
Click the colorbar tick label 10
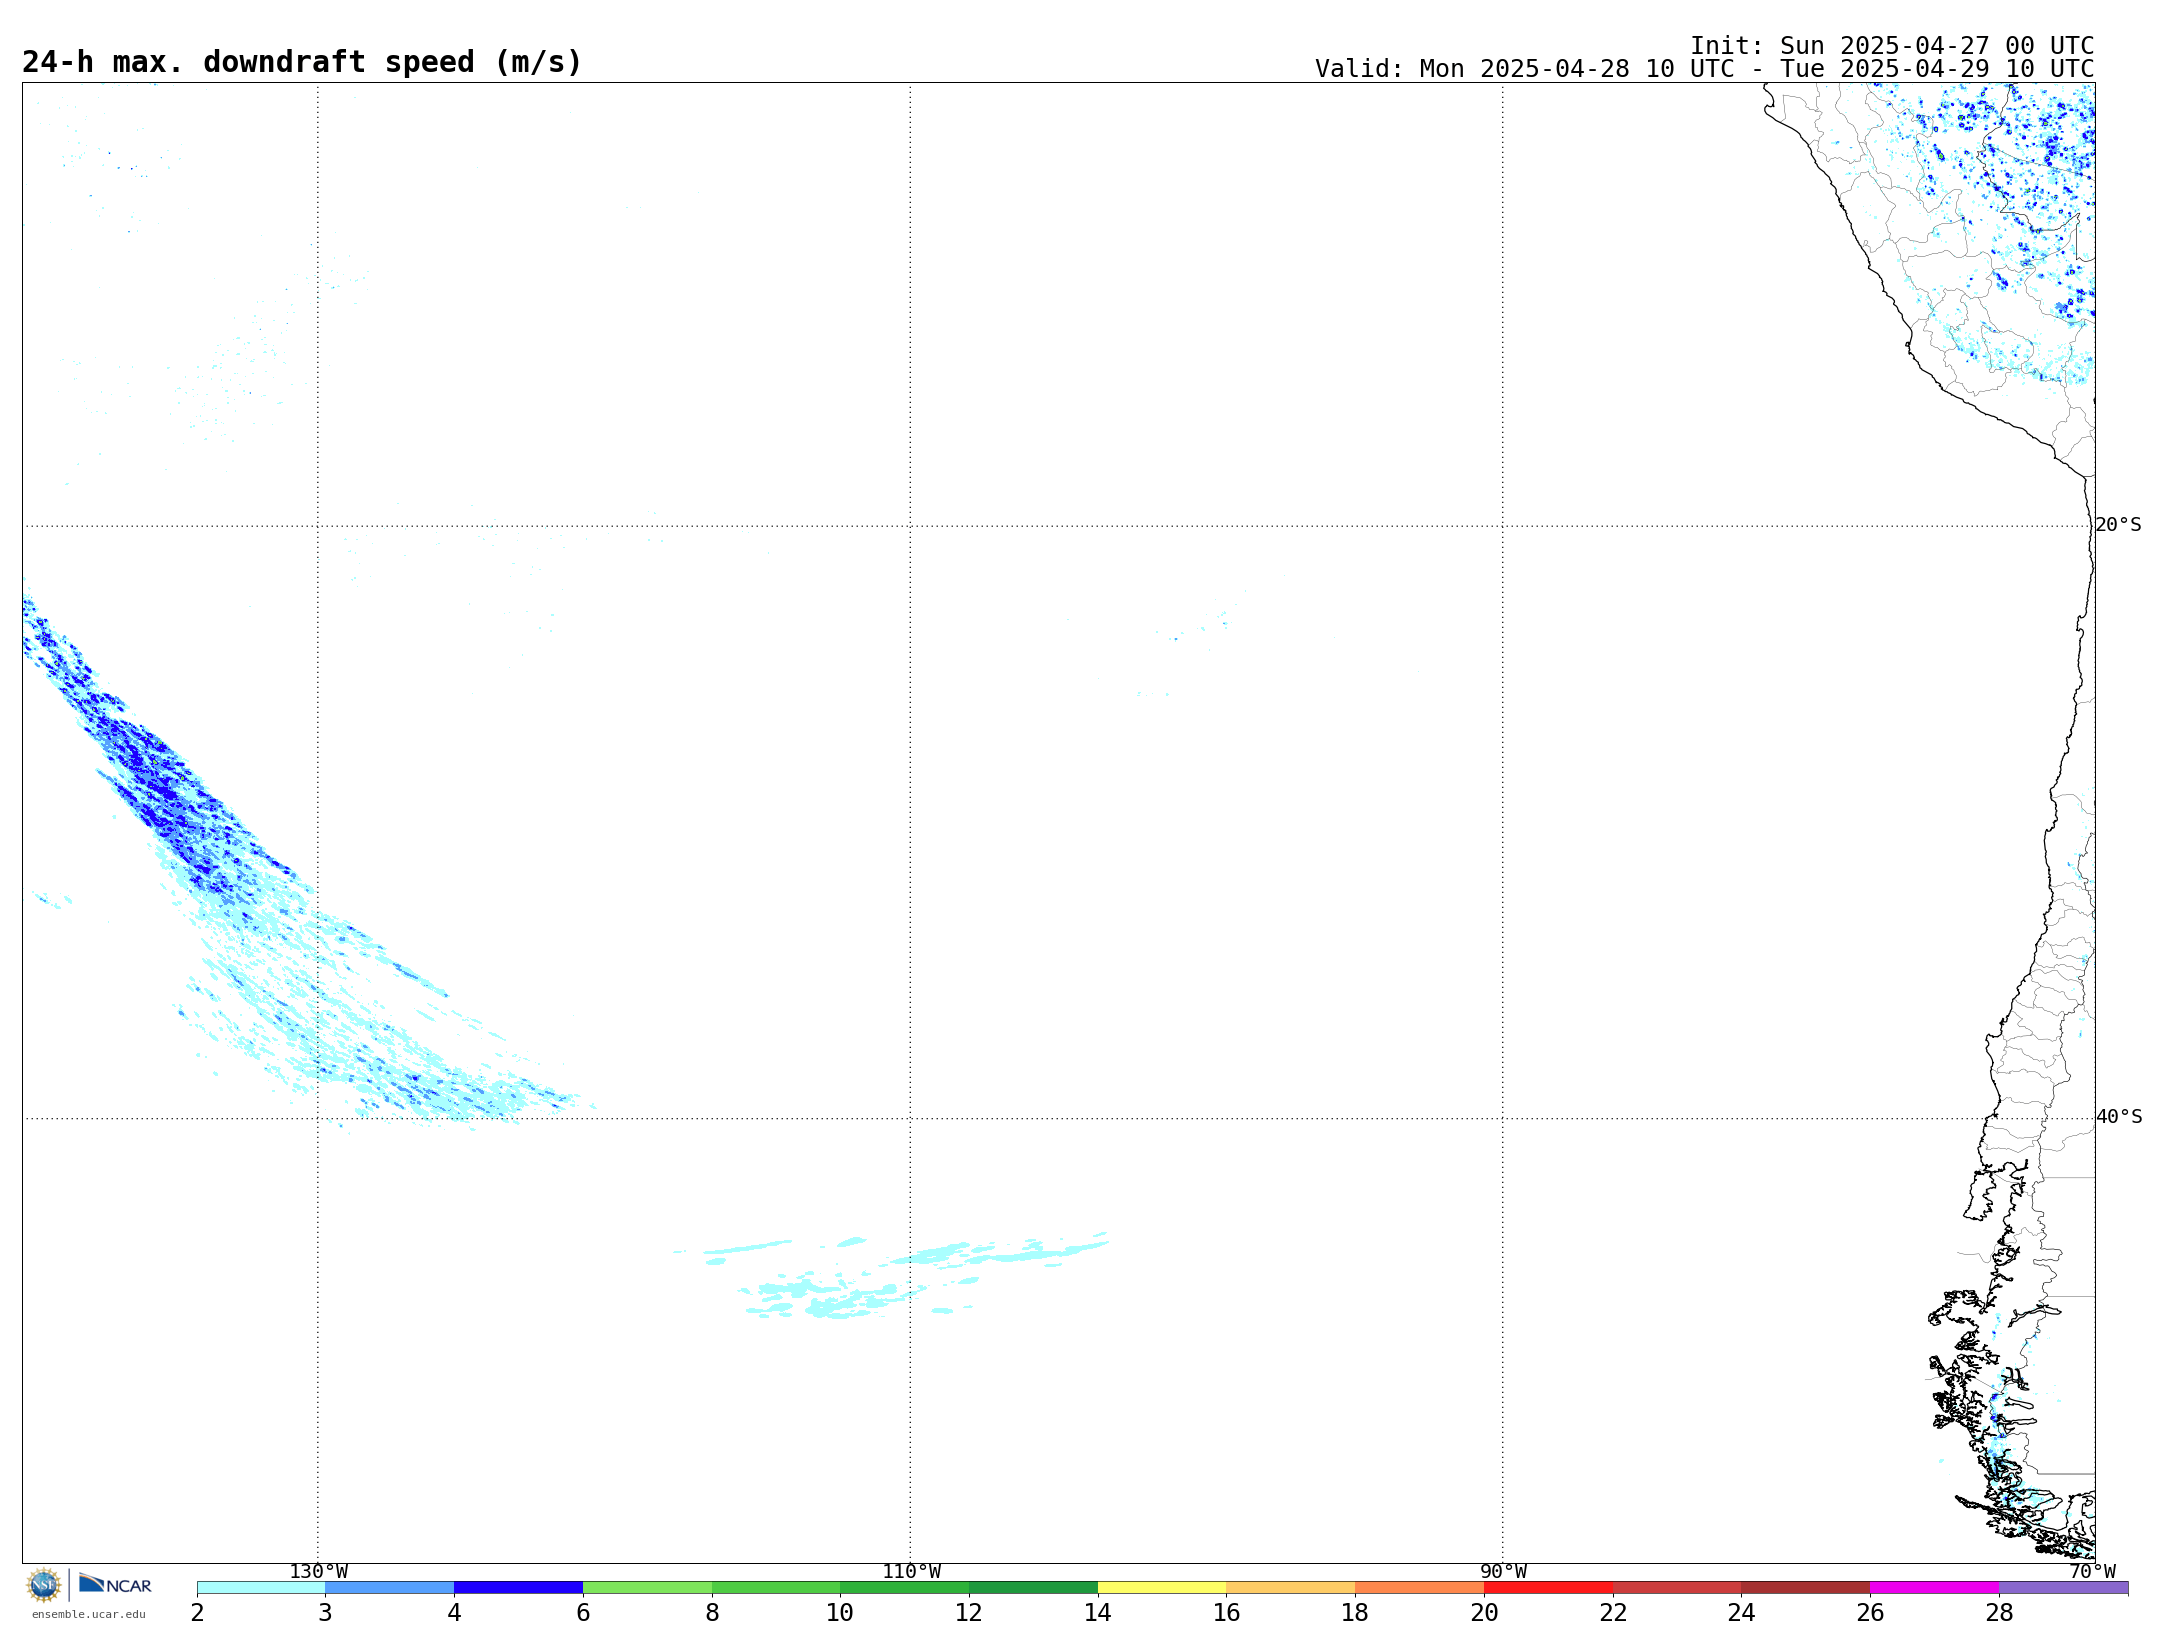click(x=840, y=1612)
